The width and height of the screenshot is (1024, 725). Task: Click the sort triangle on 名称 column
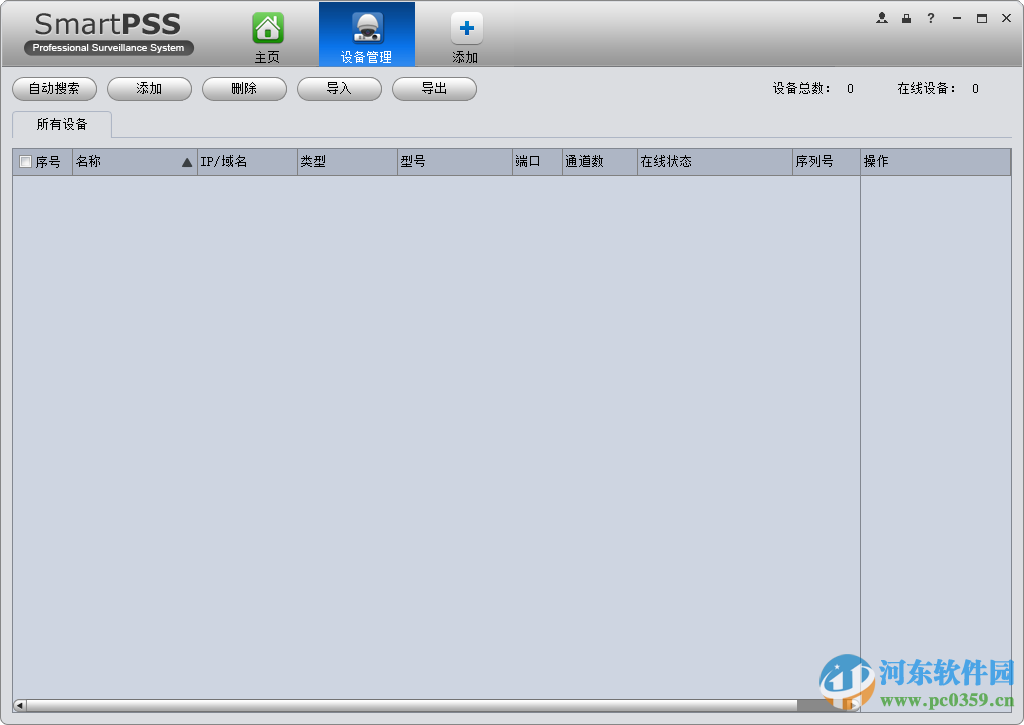187,161
